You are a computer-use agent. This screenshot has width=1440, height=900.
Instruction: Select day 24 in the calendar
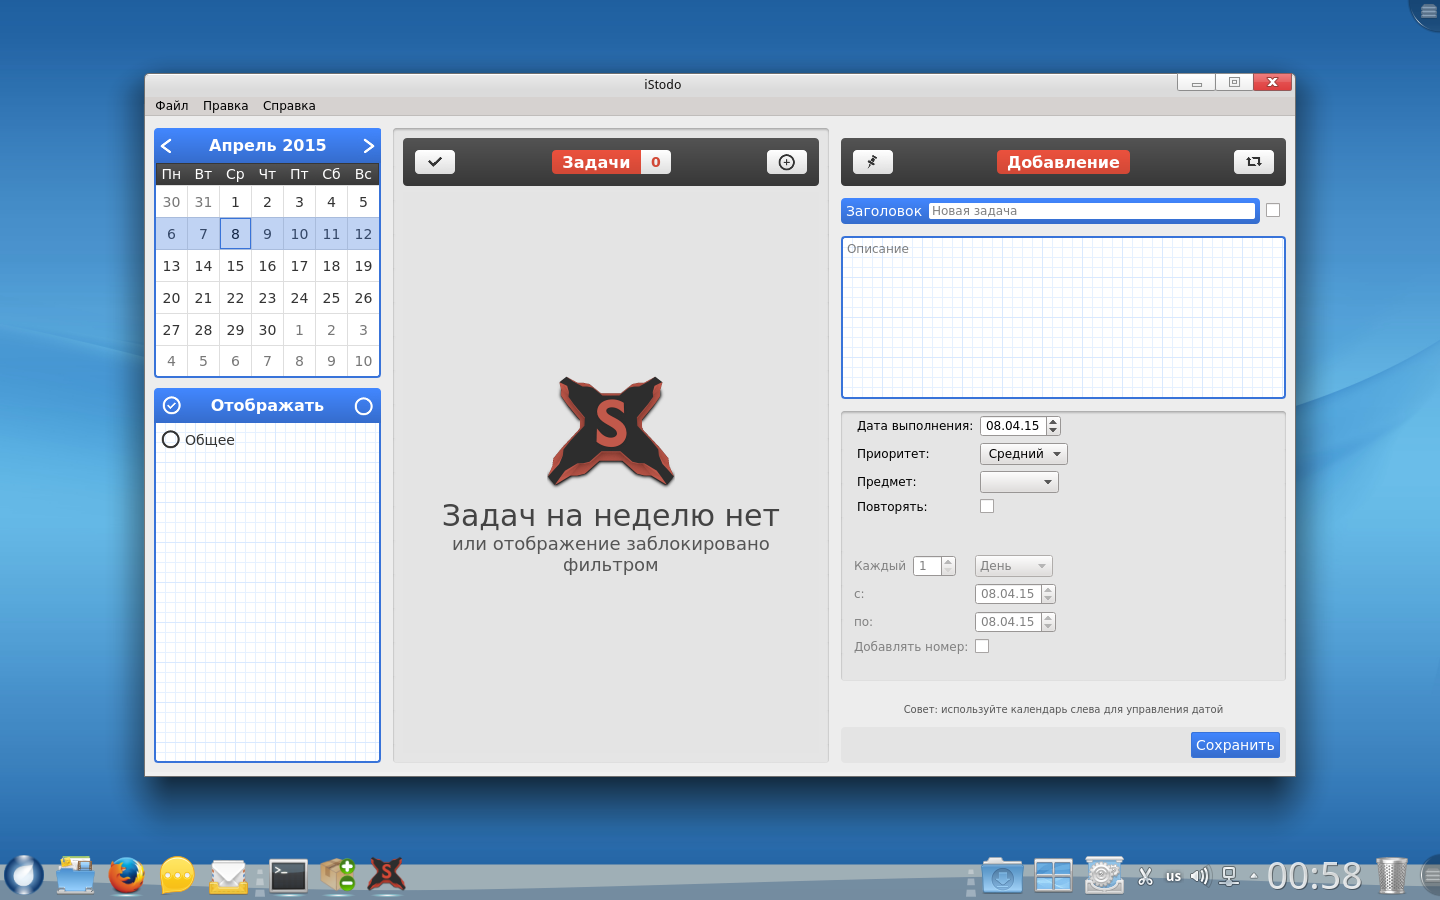299,298
